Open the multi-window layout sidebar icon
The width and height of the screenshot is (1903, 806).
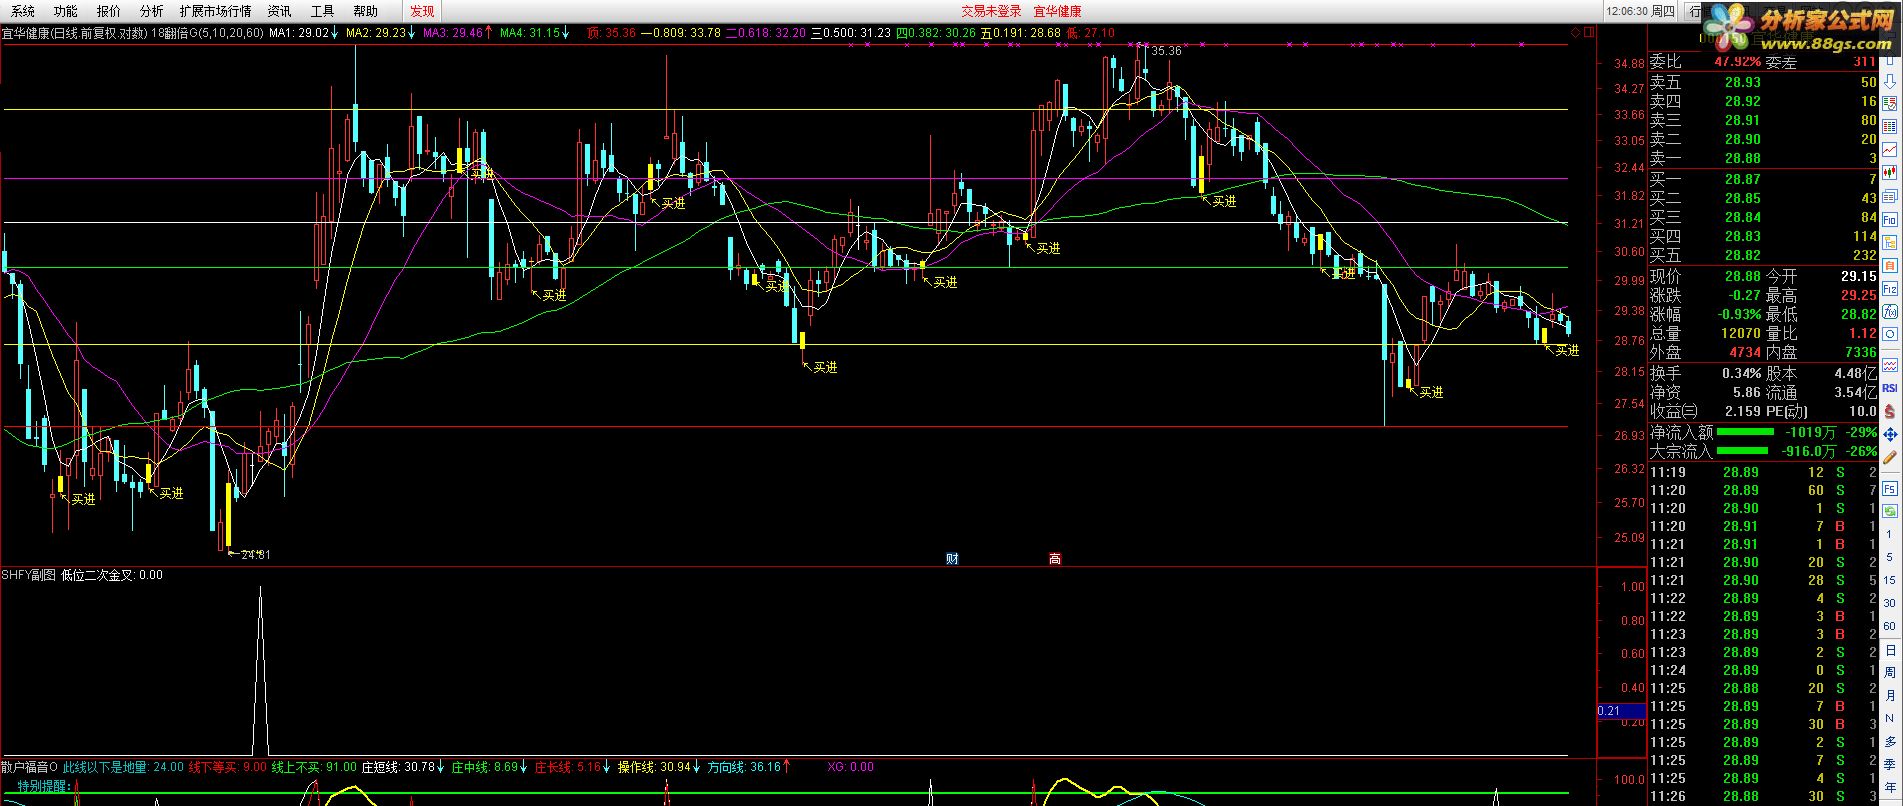1890,196
